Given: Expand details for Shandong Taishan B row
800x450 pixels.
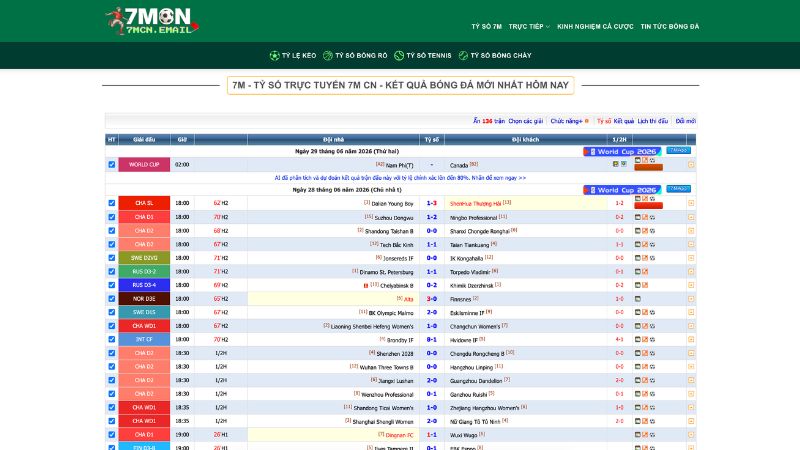Looking at the screenshot, I should pos(691,231).
